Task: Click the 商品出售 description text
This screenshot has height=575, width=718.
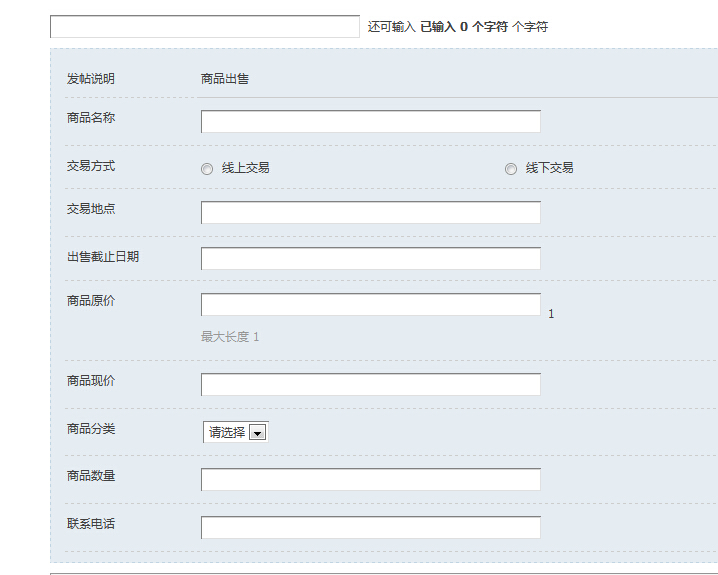Action: [x=225, y=79]
